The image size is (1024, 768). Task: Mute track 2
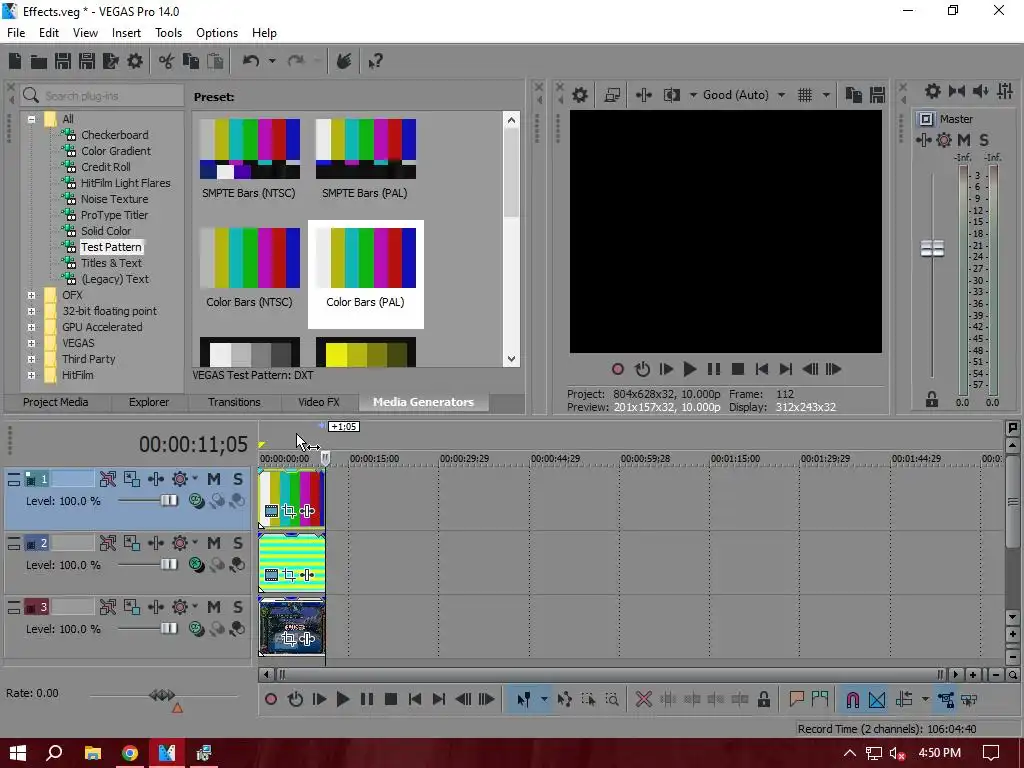pos(214,543)
